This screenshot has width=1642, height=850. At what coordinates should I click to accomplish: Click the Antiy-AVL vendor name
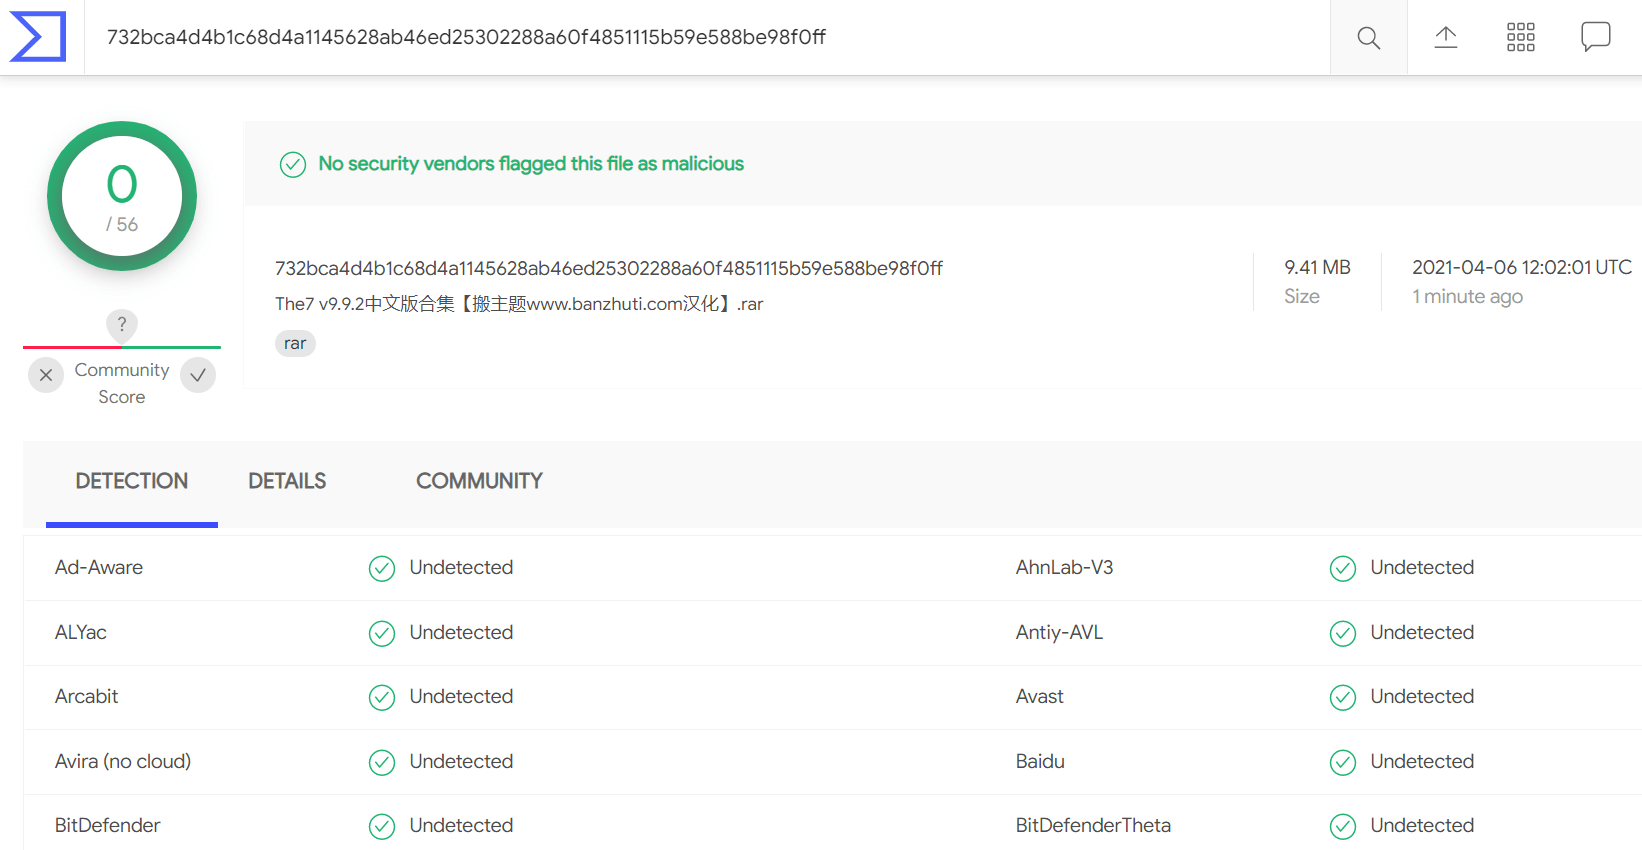1059,632
